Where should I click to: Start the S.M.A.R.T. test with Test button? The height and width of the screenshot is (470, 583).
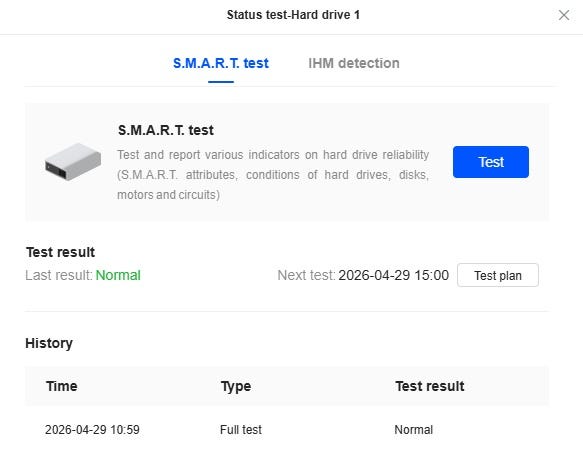(x=491, y=162)
